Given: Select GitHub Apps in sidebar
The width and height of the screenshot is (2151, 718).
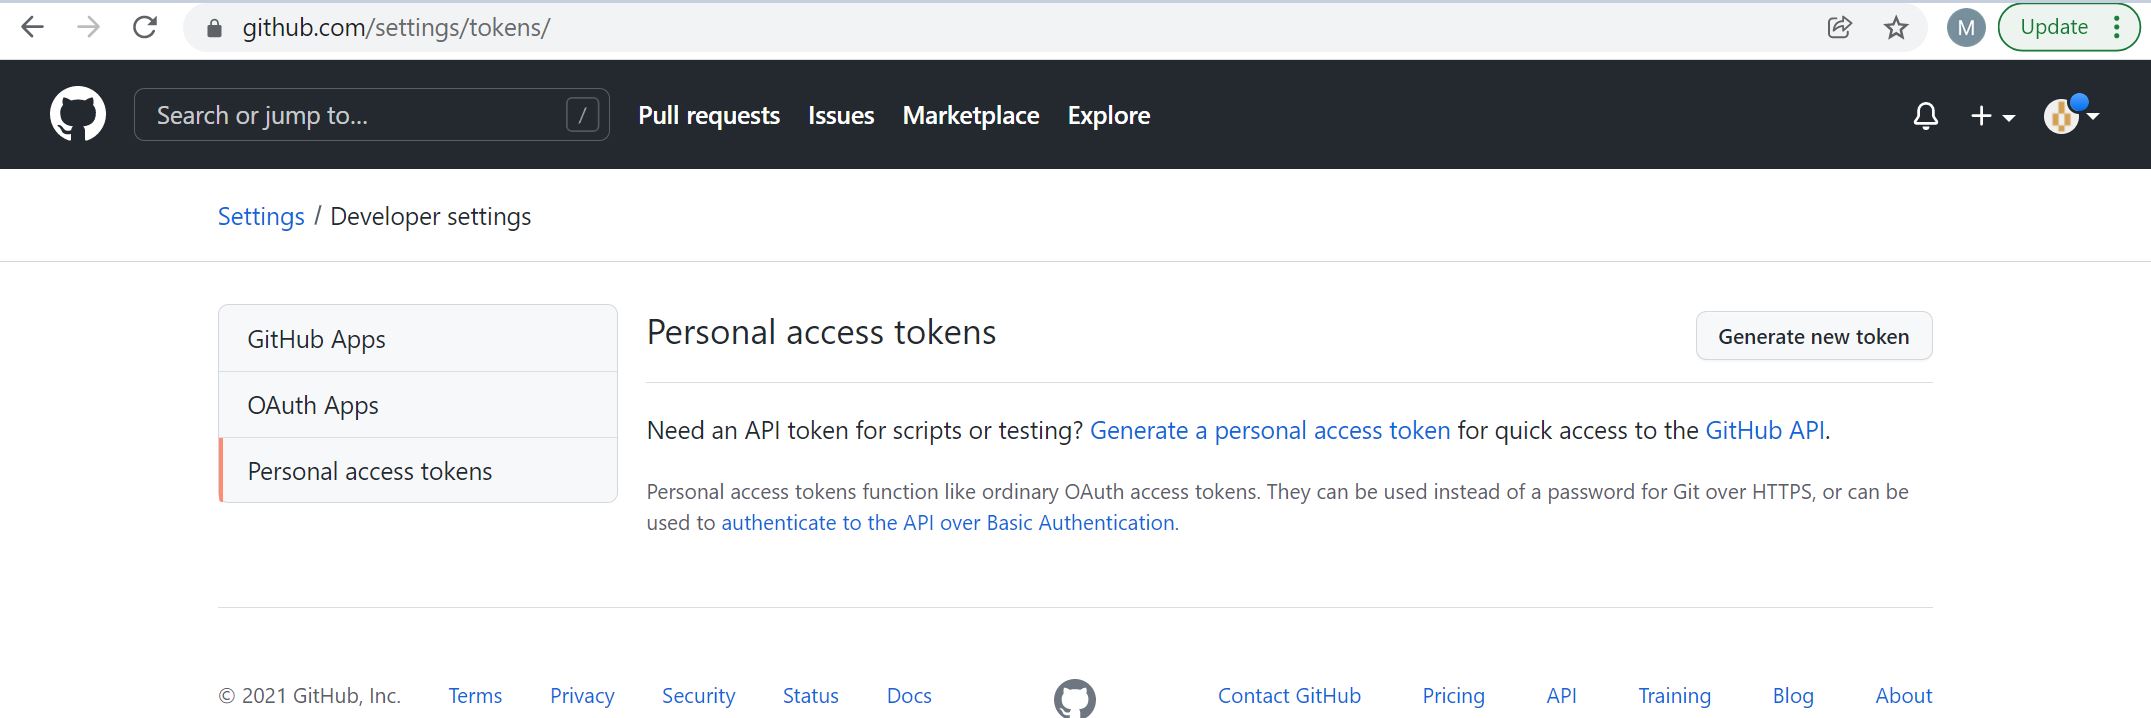Looking at the screenshot, I should point(418,339).
